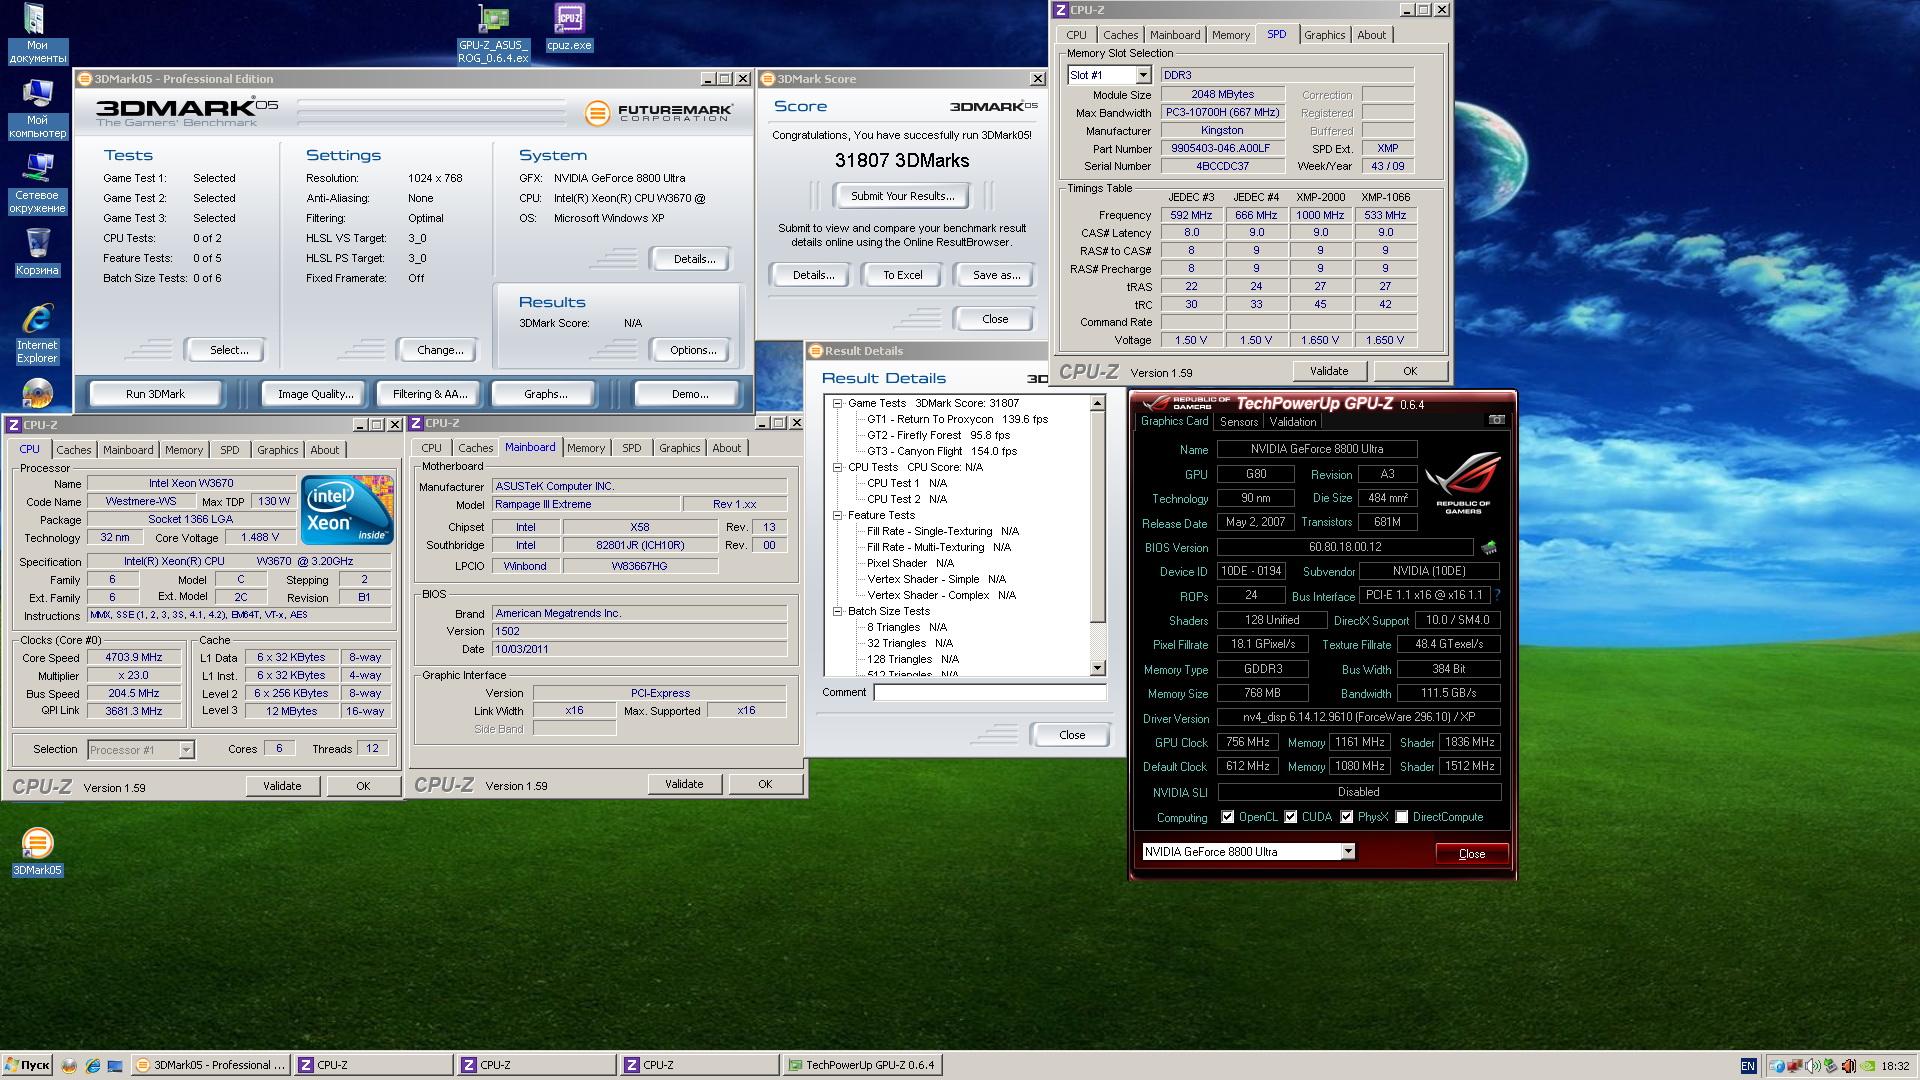Click the Result Details scroll down arrow
The image size is (1920, 1080).
coord(1097,668)
